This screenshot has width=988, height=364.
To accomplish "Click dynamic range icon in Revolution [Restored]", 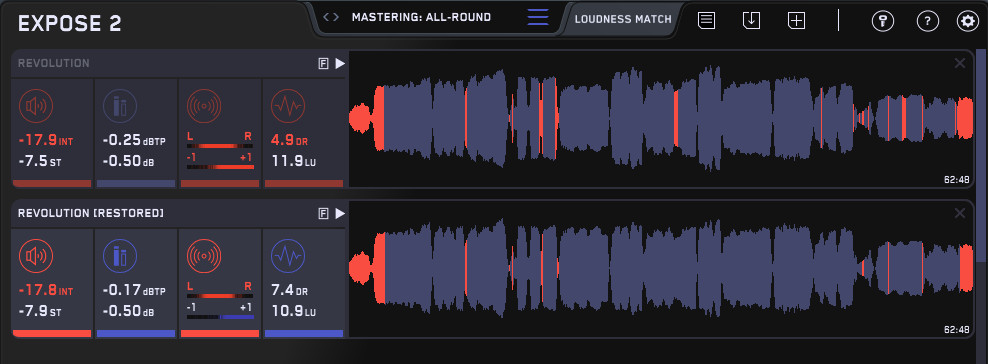I will (287, 256).
